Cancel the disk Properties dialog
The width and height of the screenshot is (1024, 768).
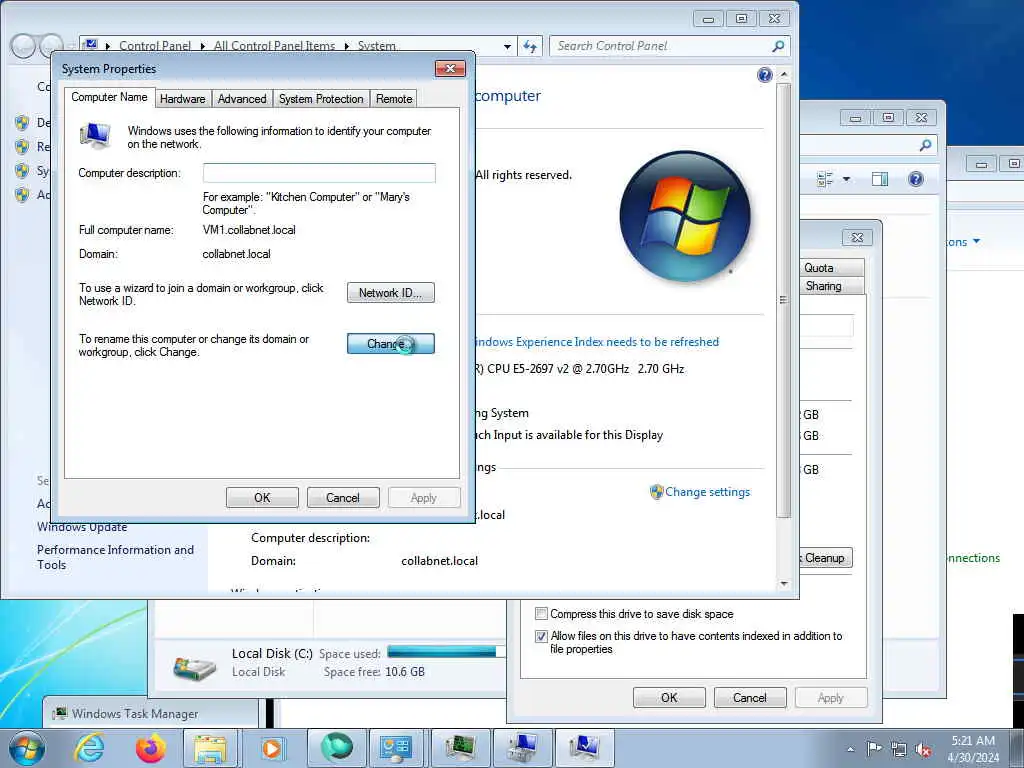(x=750, y=697)
